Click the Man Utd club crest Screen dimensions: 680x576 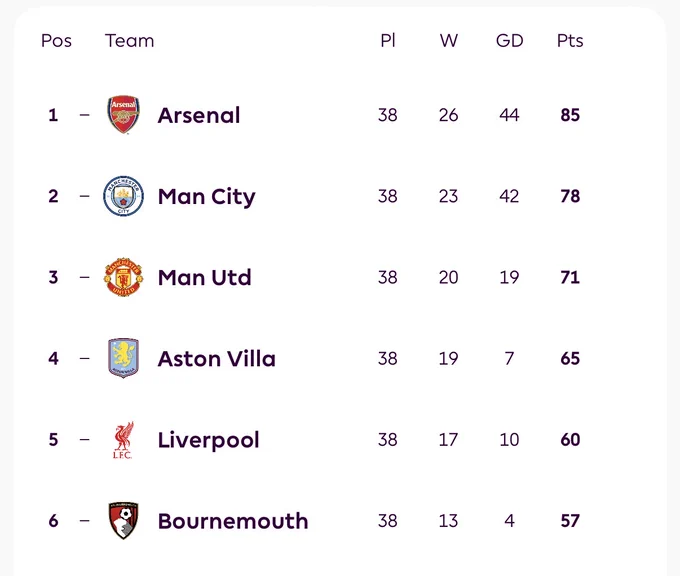click(x=124, y=277)
